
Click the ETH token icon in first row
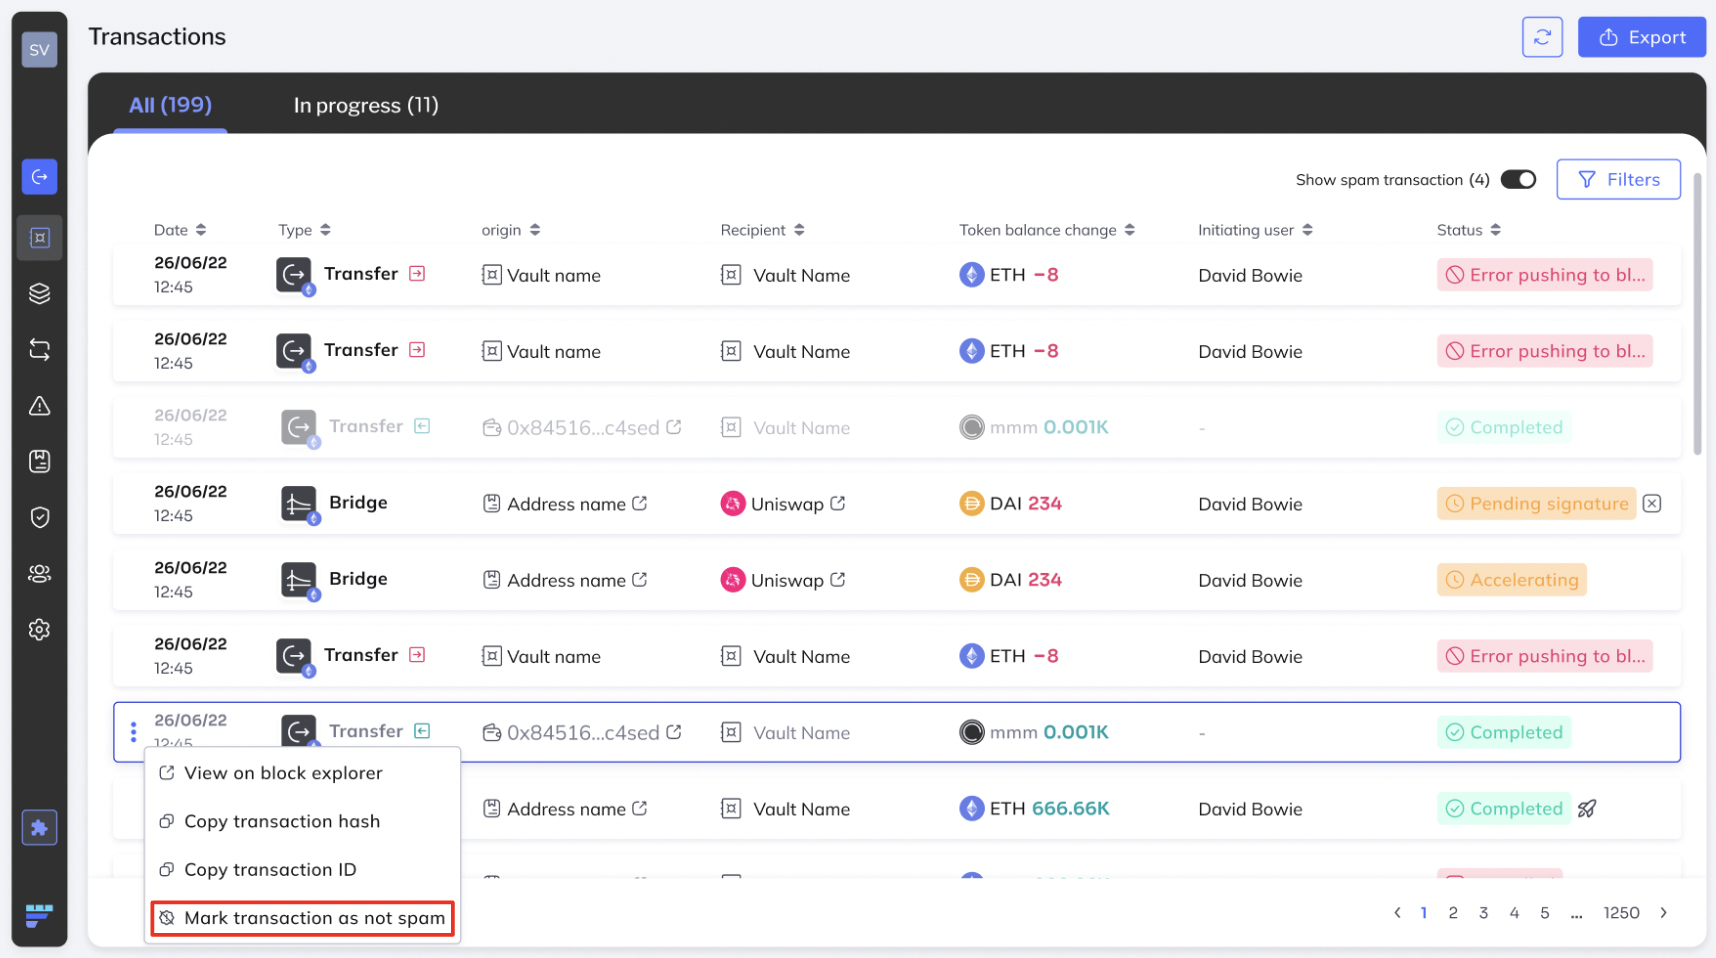pyautogui.click(x=971, y=274)
